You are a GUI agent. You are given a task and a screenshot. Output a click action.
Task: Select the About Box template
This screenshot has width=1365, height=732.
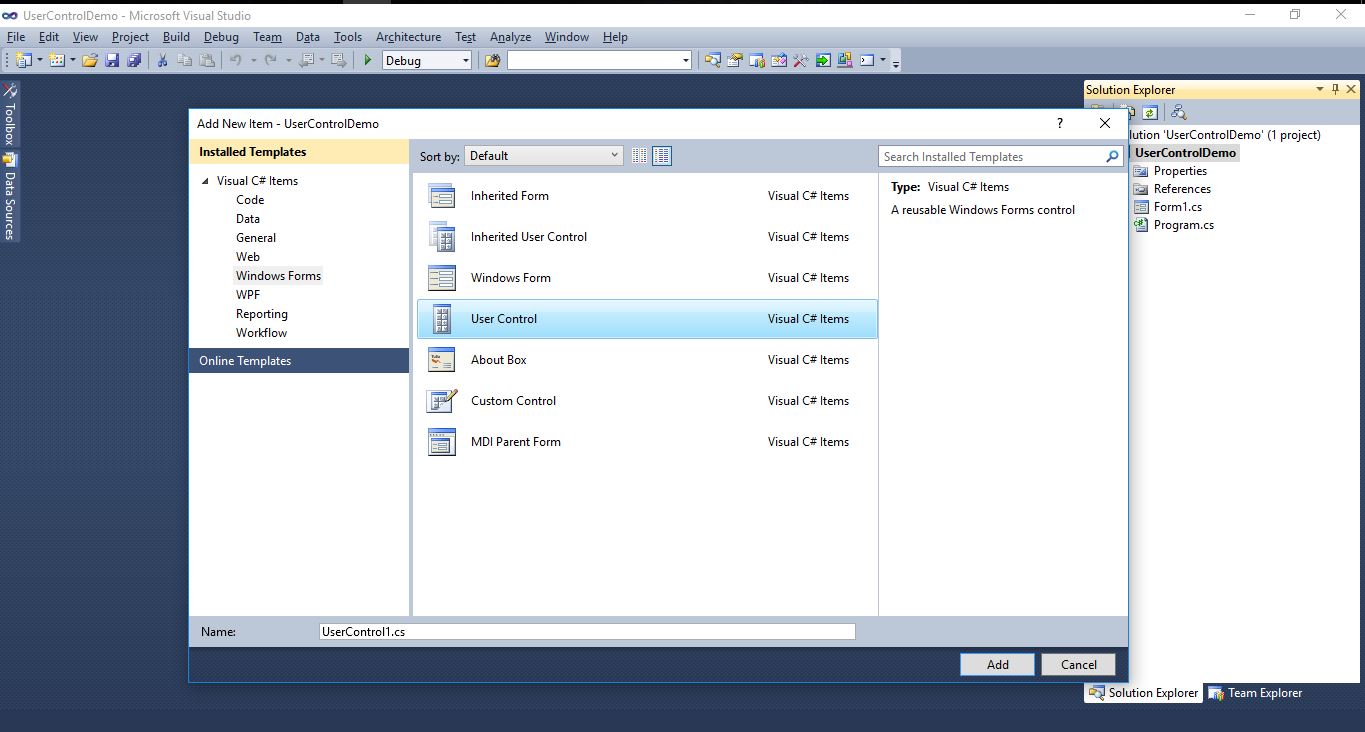[x=646, y=360]
